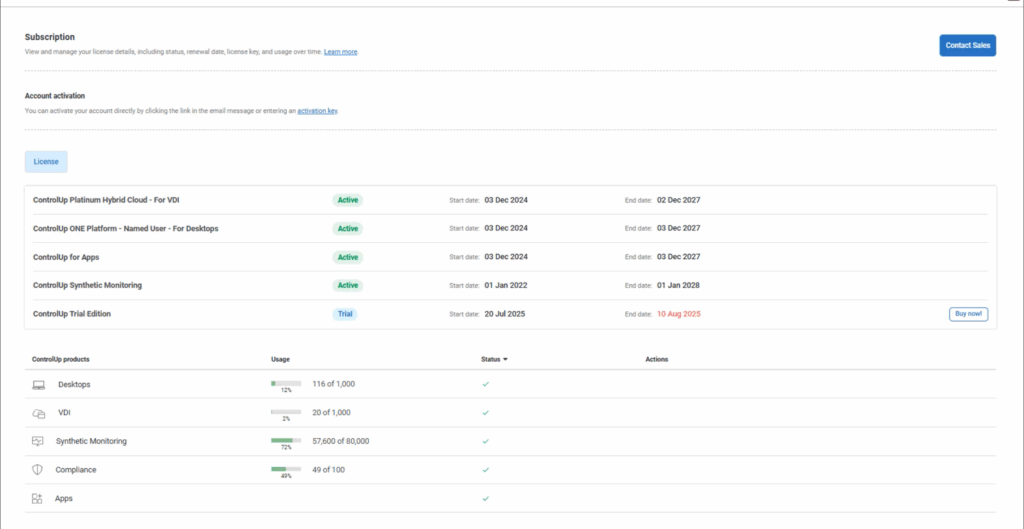Click the usage value 57,600 of 80,000
Image resolution: width=1024 pixels, height=529 pixels.
click(x=341, y=441)
